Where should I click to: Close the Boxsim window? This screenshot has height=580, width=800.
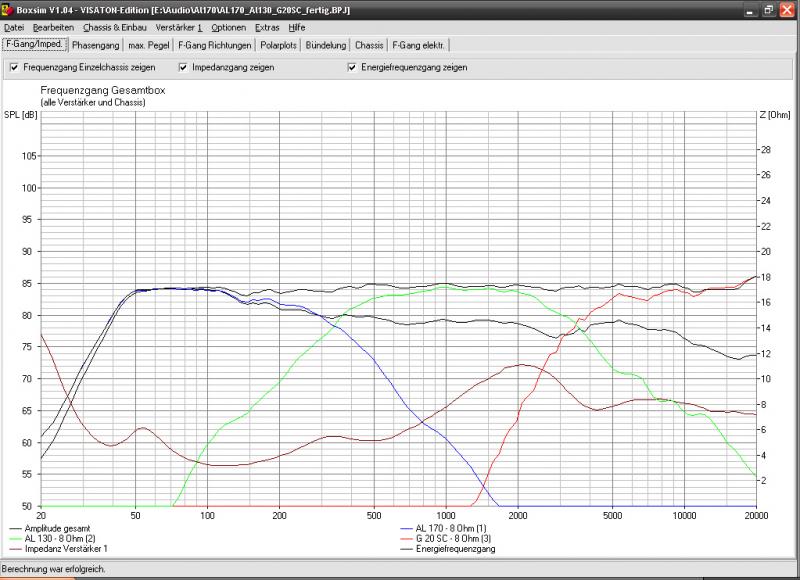787,10
